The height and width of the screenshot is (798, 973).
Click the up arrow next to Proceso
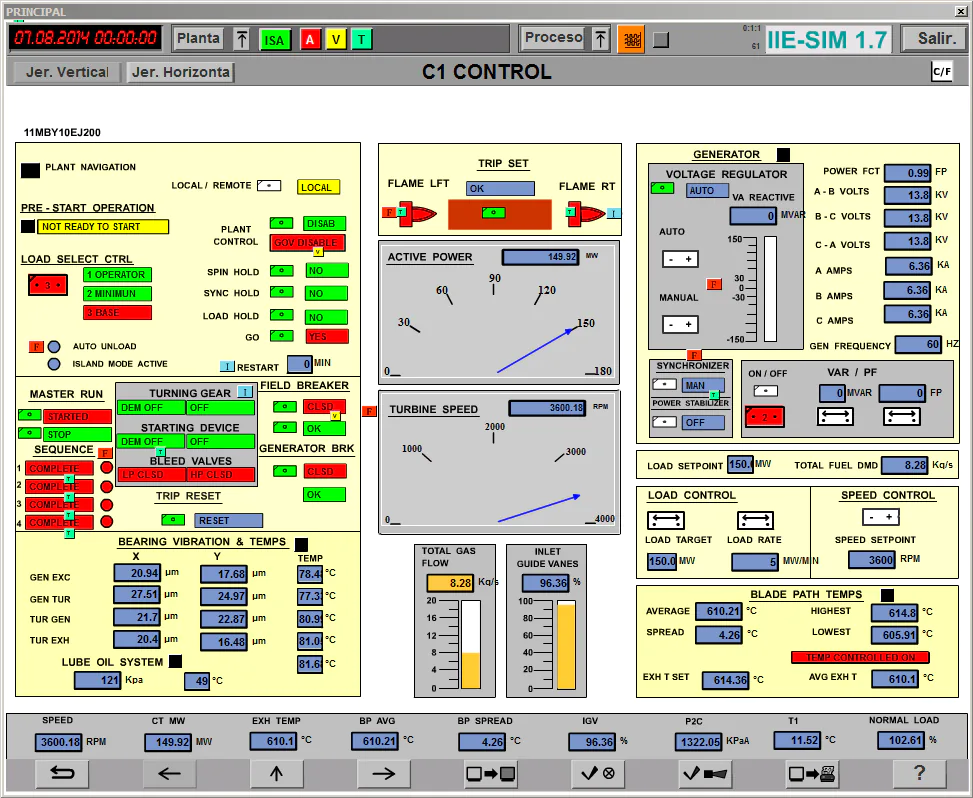(x=600, y=39)
